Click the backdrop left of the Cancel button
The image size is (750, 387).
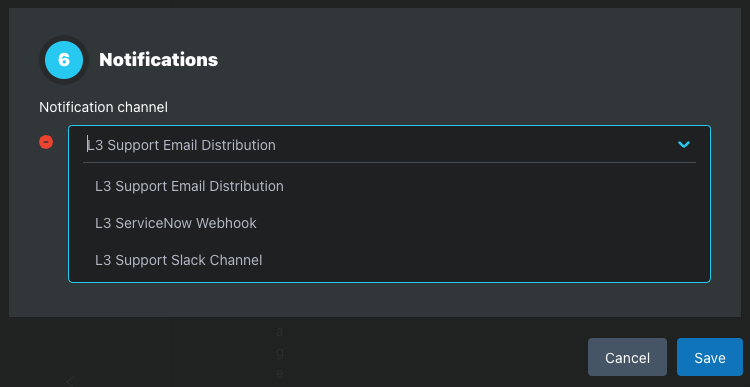click(x=430, y=354)
